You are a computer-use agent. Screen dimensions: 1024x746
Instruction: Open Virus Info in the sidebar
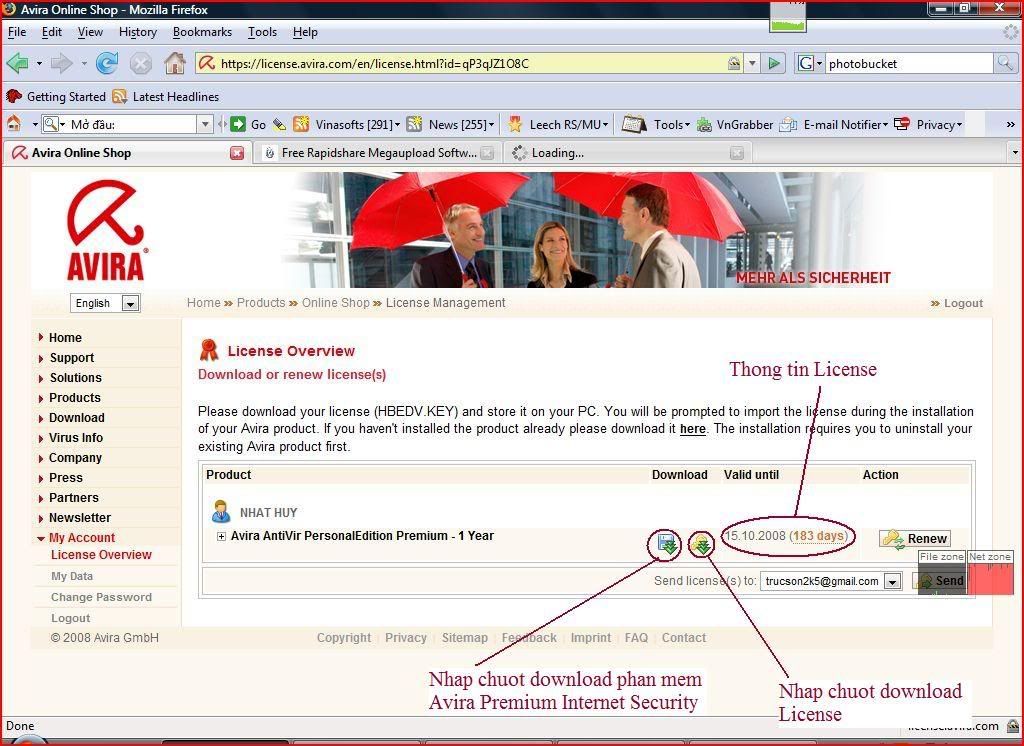coord(76,438)
